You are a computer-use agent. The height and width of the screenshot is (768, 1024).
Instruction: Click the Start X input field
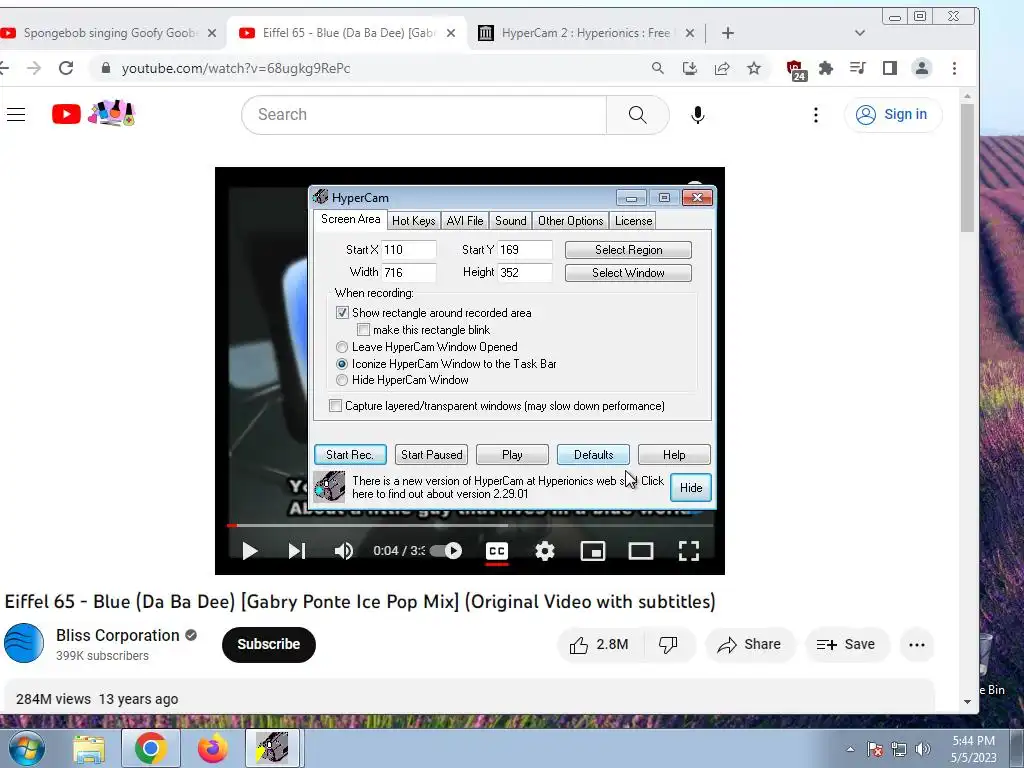pyautogui.click(x=409, y=250)
